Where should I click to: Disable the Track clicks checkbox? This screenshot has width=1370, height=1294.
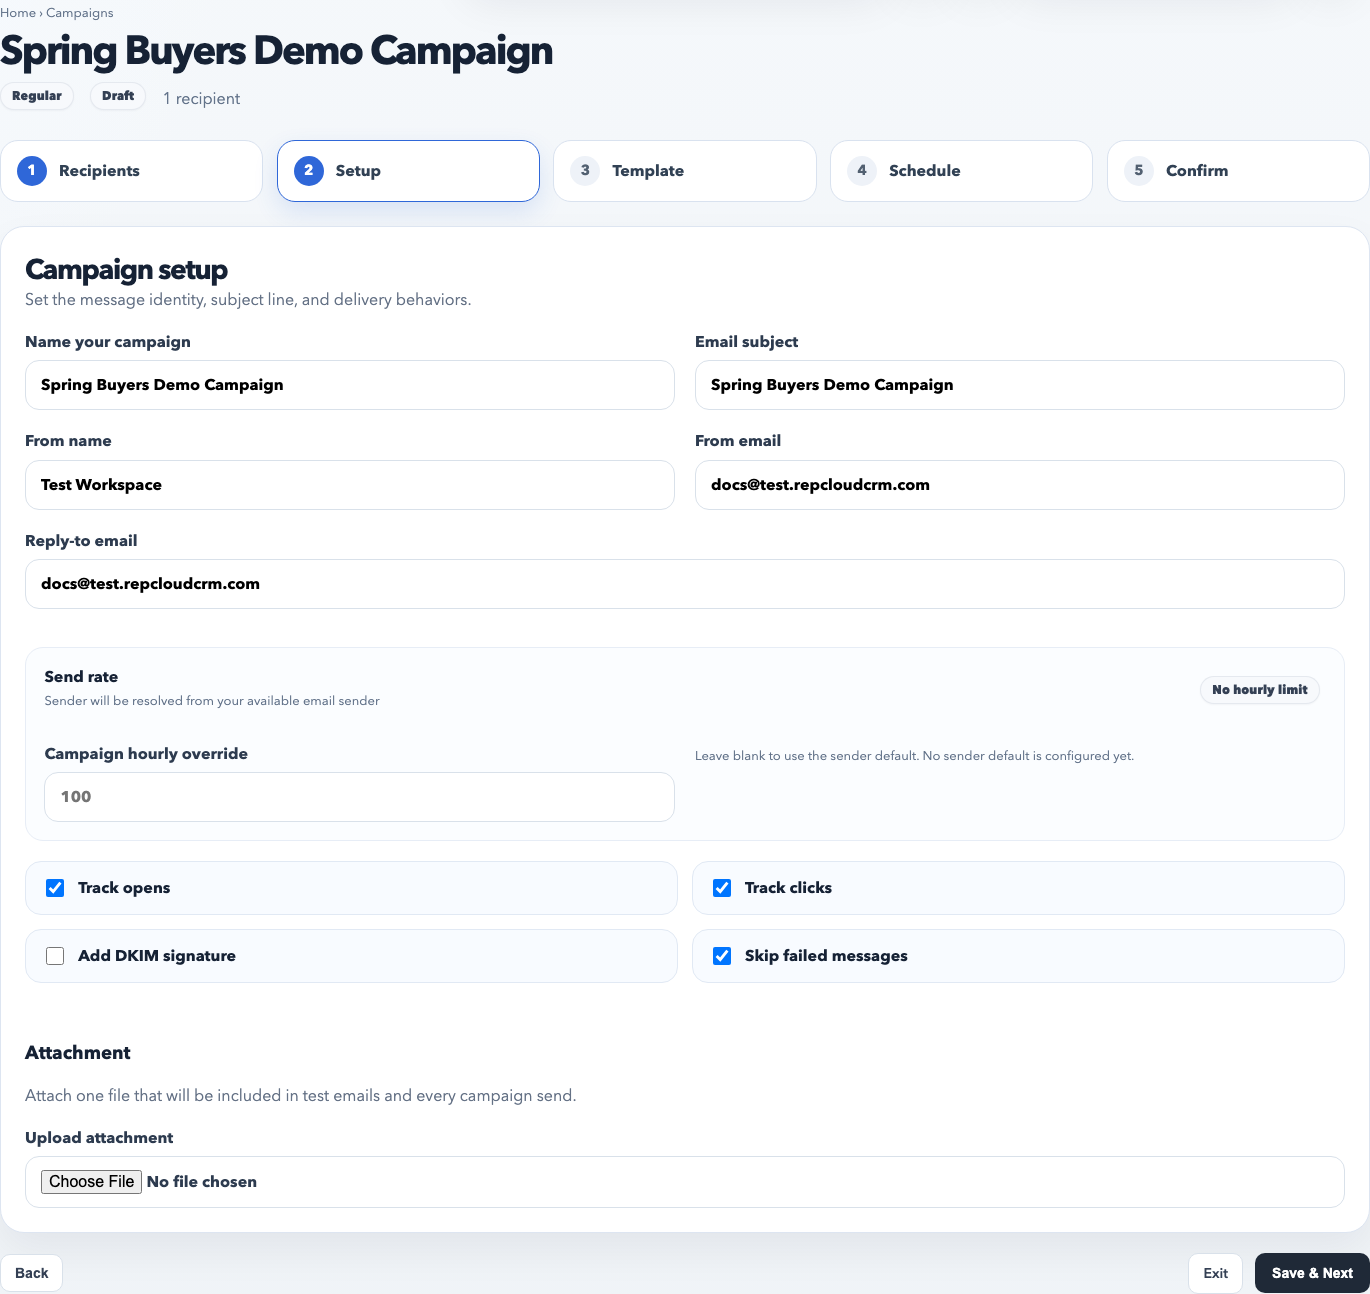point(722,888)
